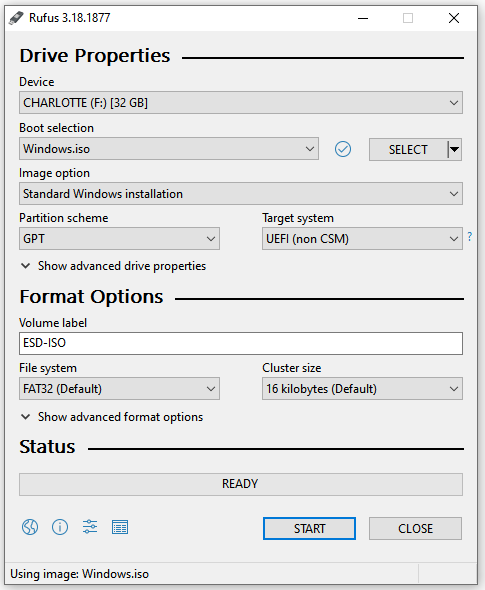
Task: Open the About information icon
Action: (x=60, y=527)
